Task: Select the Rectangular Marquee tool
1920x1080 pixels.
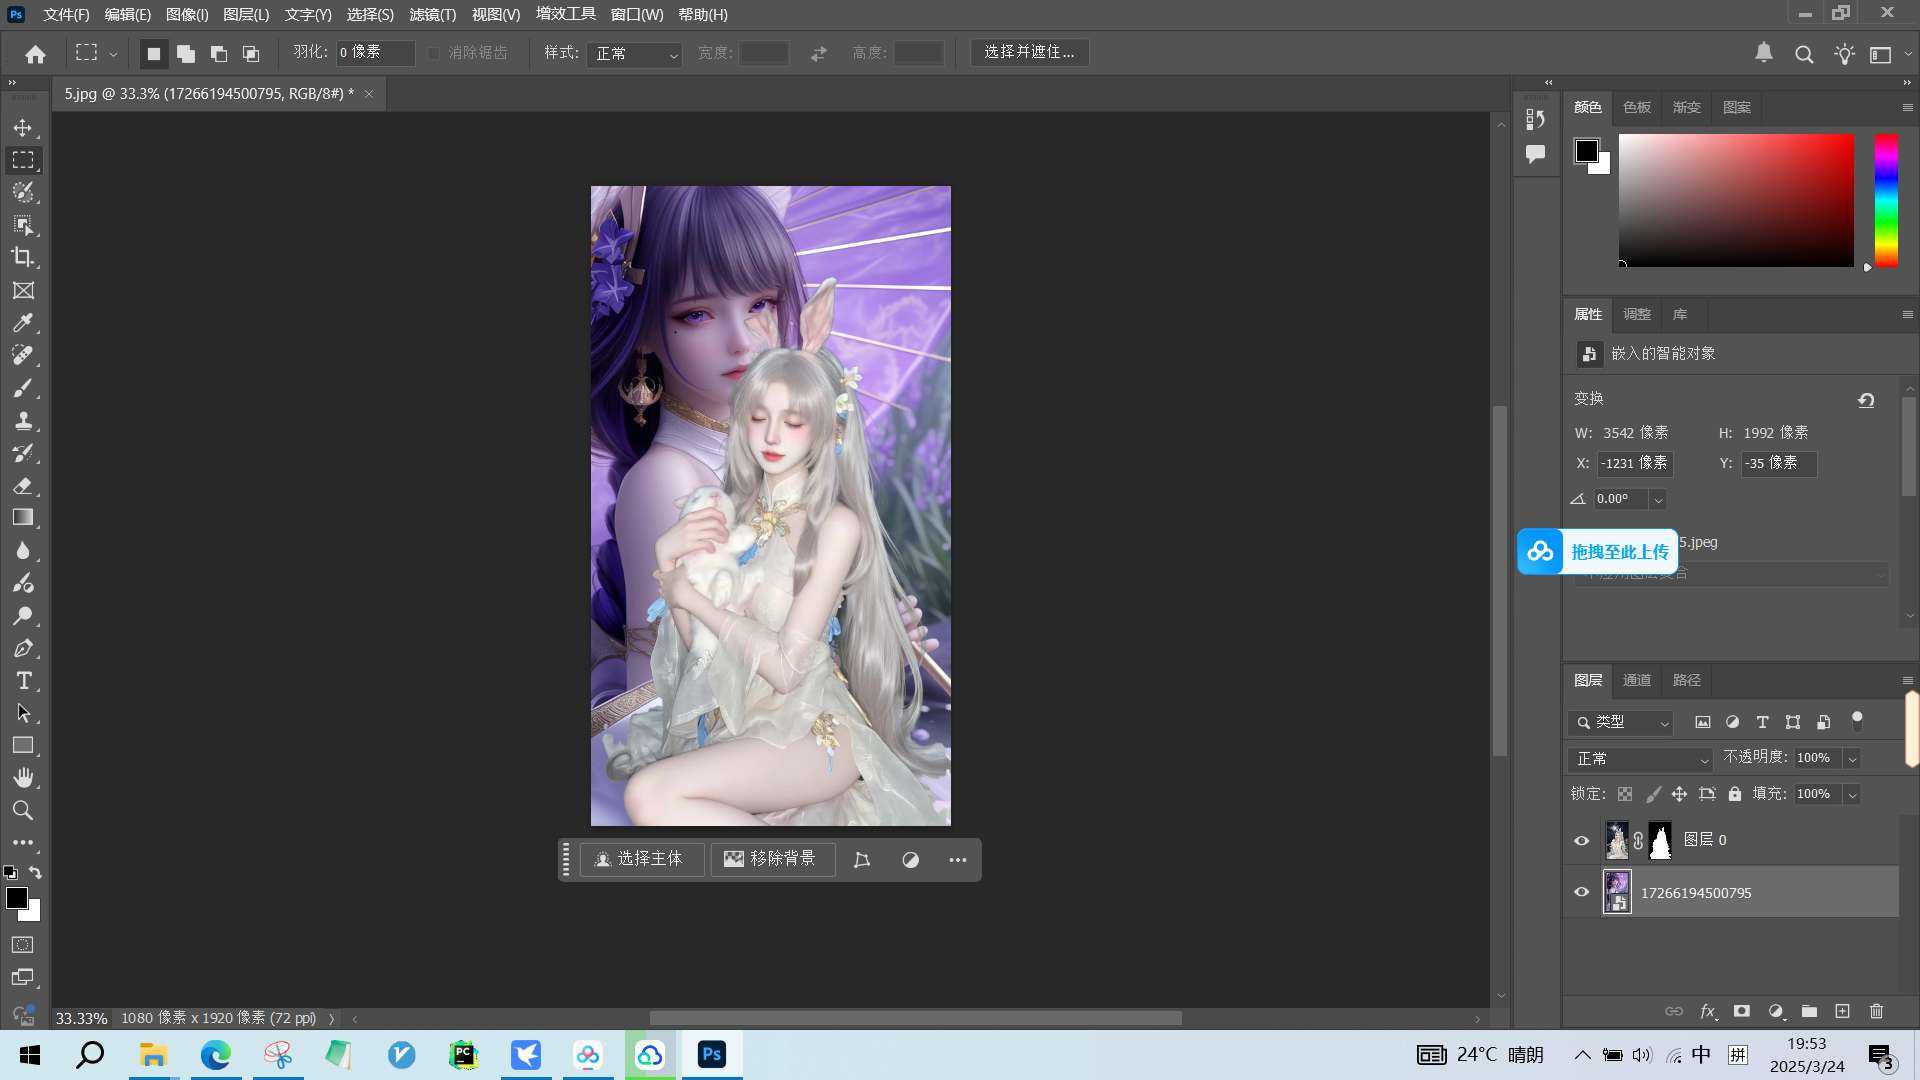Action: (23, 160)
